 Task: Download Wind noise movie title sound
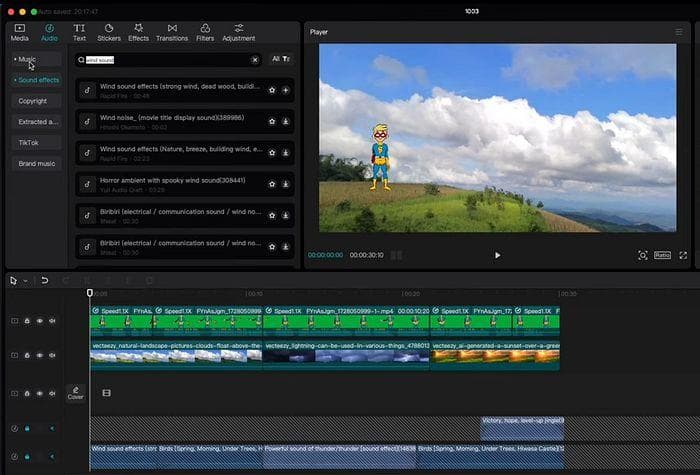(x=285, y=121)
